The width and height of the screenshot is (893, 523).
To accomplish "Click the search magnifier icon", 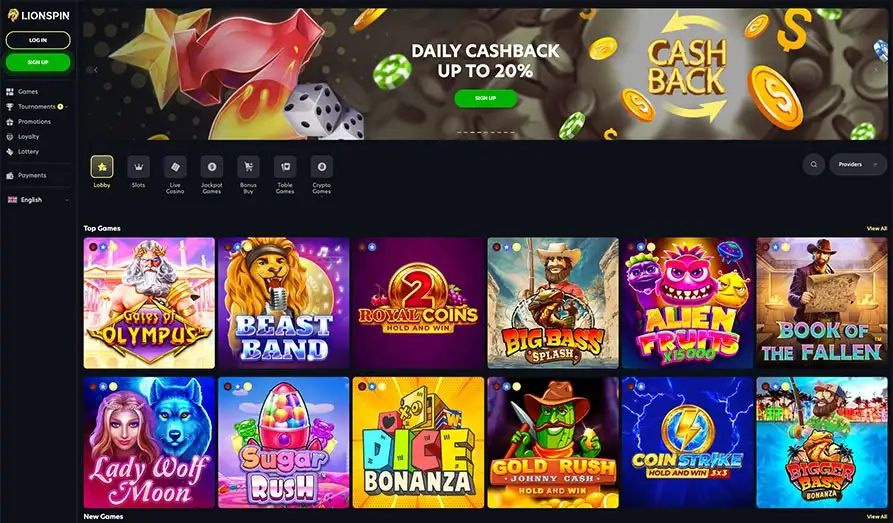I will pyautogui.click(x=814, y=164).
